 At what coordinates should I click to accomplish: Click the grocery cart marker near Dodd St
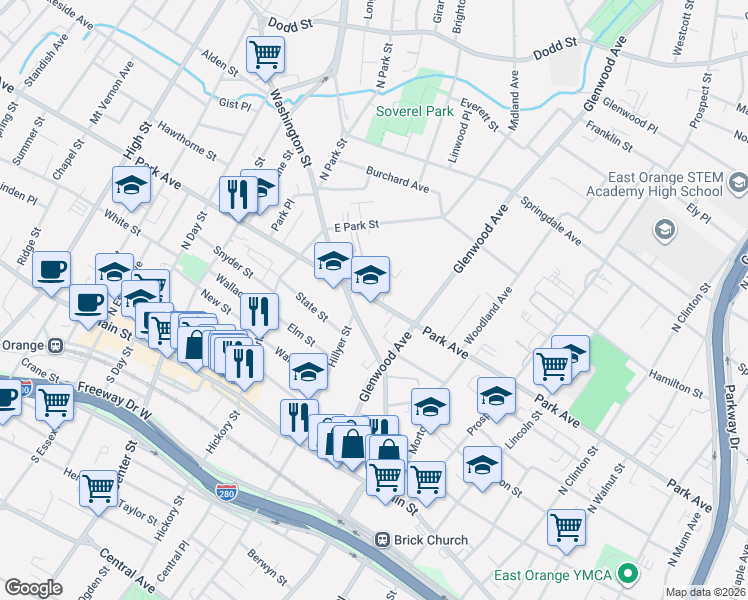coord(266,55)
